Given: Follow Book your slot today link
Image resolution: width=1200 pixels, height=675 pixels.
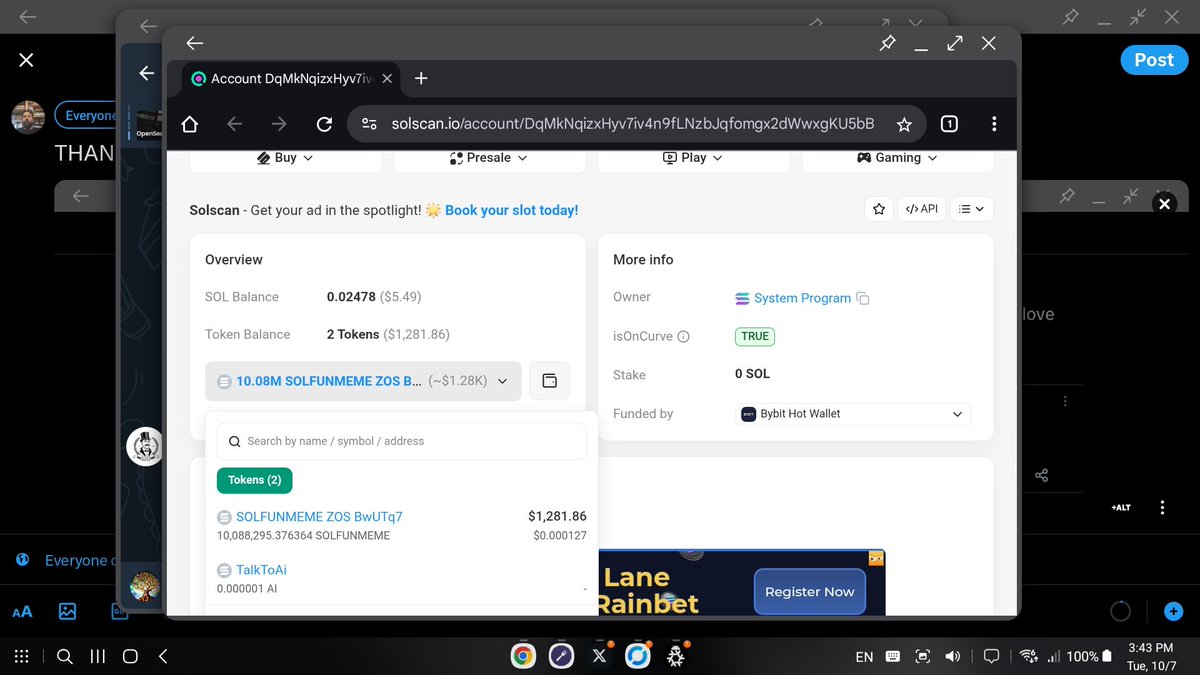Looking at the screenshot, I should pos(512,210).
